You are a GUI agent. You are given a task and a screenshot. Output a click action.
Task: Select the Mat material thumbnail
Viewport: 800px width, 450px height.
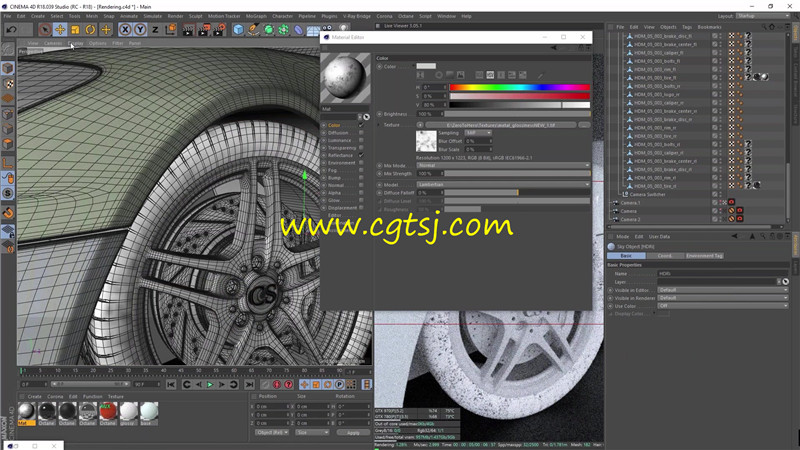click(27, 413)
